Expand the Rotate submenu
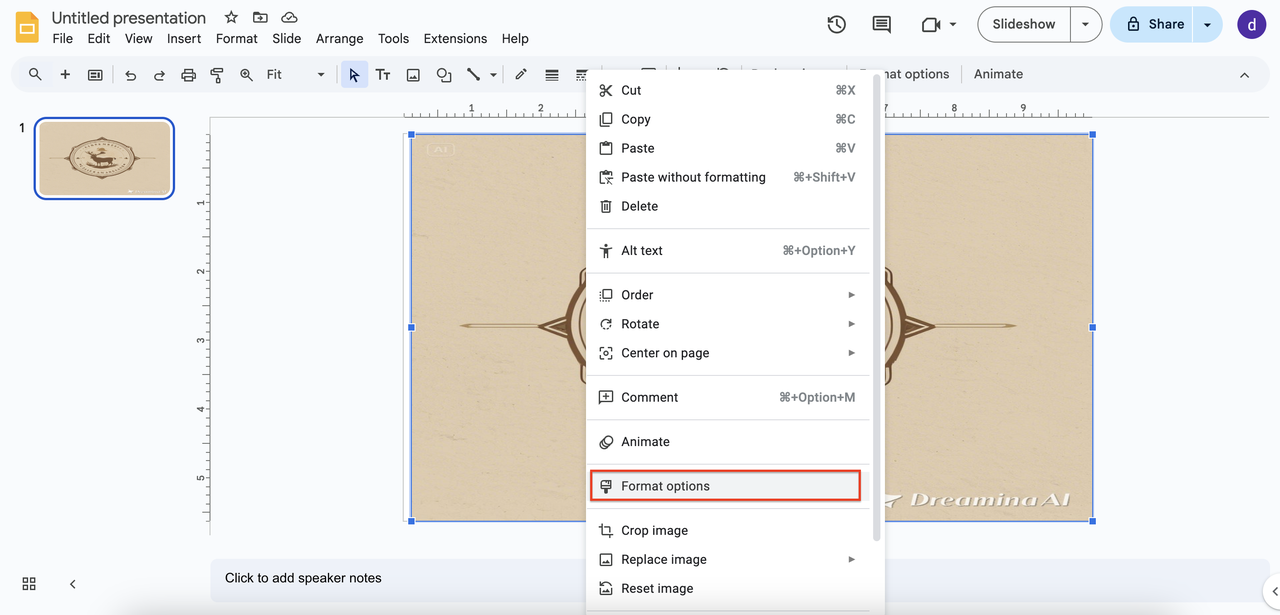 pyautogui.click(x=726, y=324)
